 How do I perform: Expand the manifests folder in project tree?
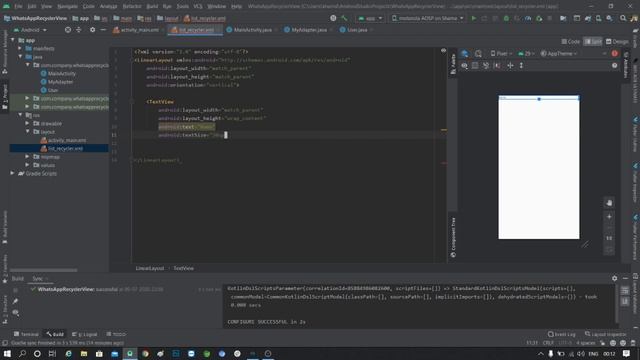[x=20, y=49]
